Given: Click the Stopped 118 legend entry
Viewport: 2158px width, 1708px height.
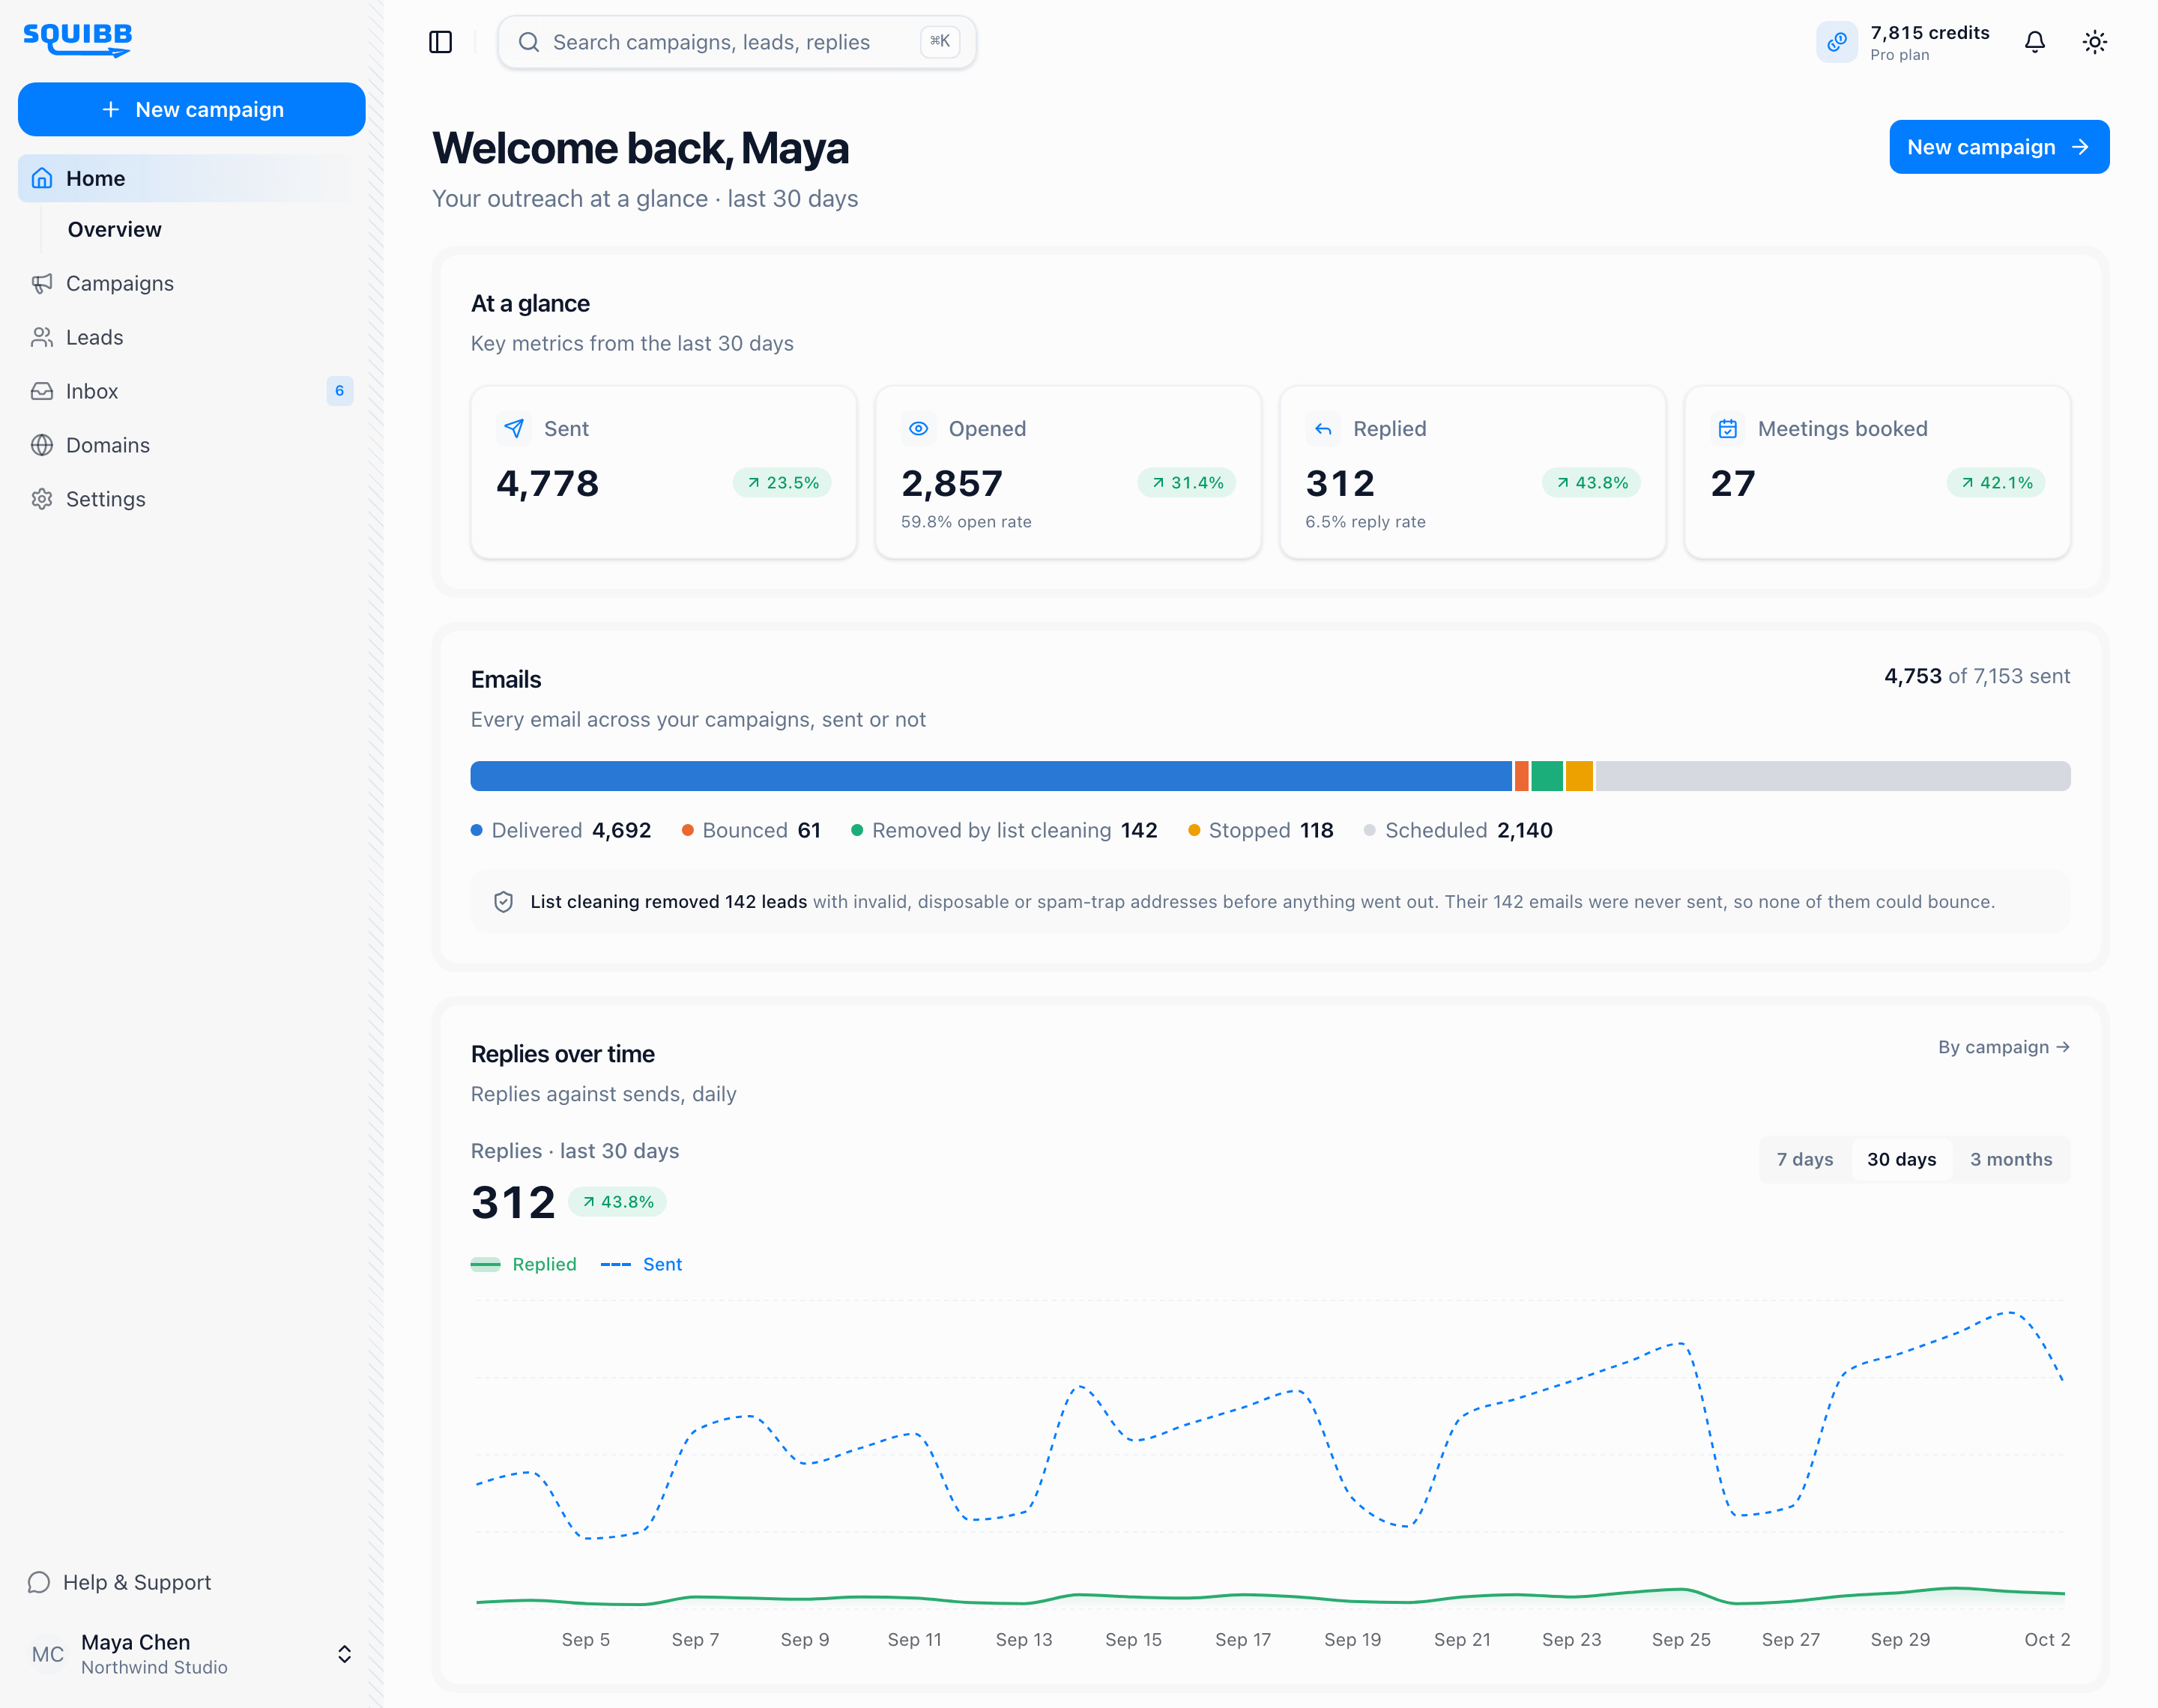Looking at the screenshot, I should pos(1260,830).
